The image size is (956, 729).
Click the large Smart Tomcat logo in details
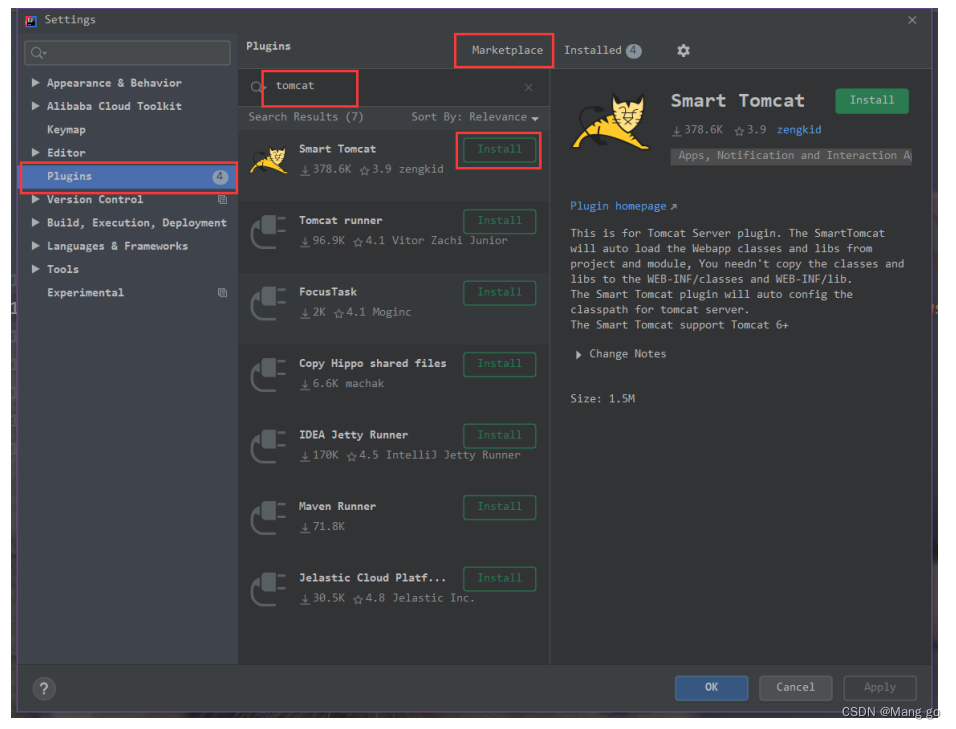610,122
